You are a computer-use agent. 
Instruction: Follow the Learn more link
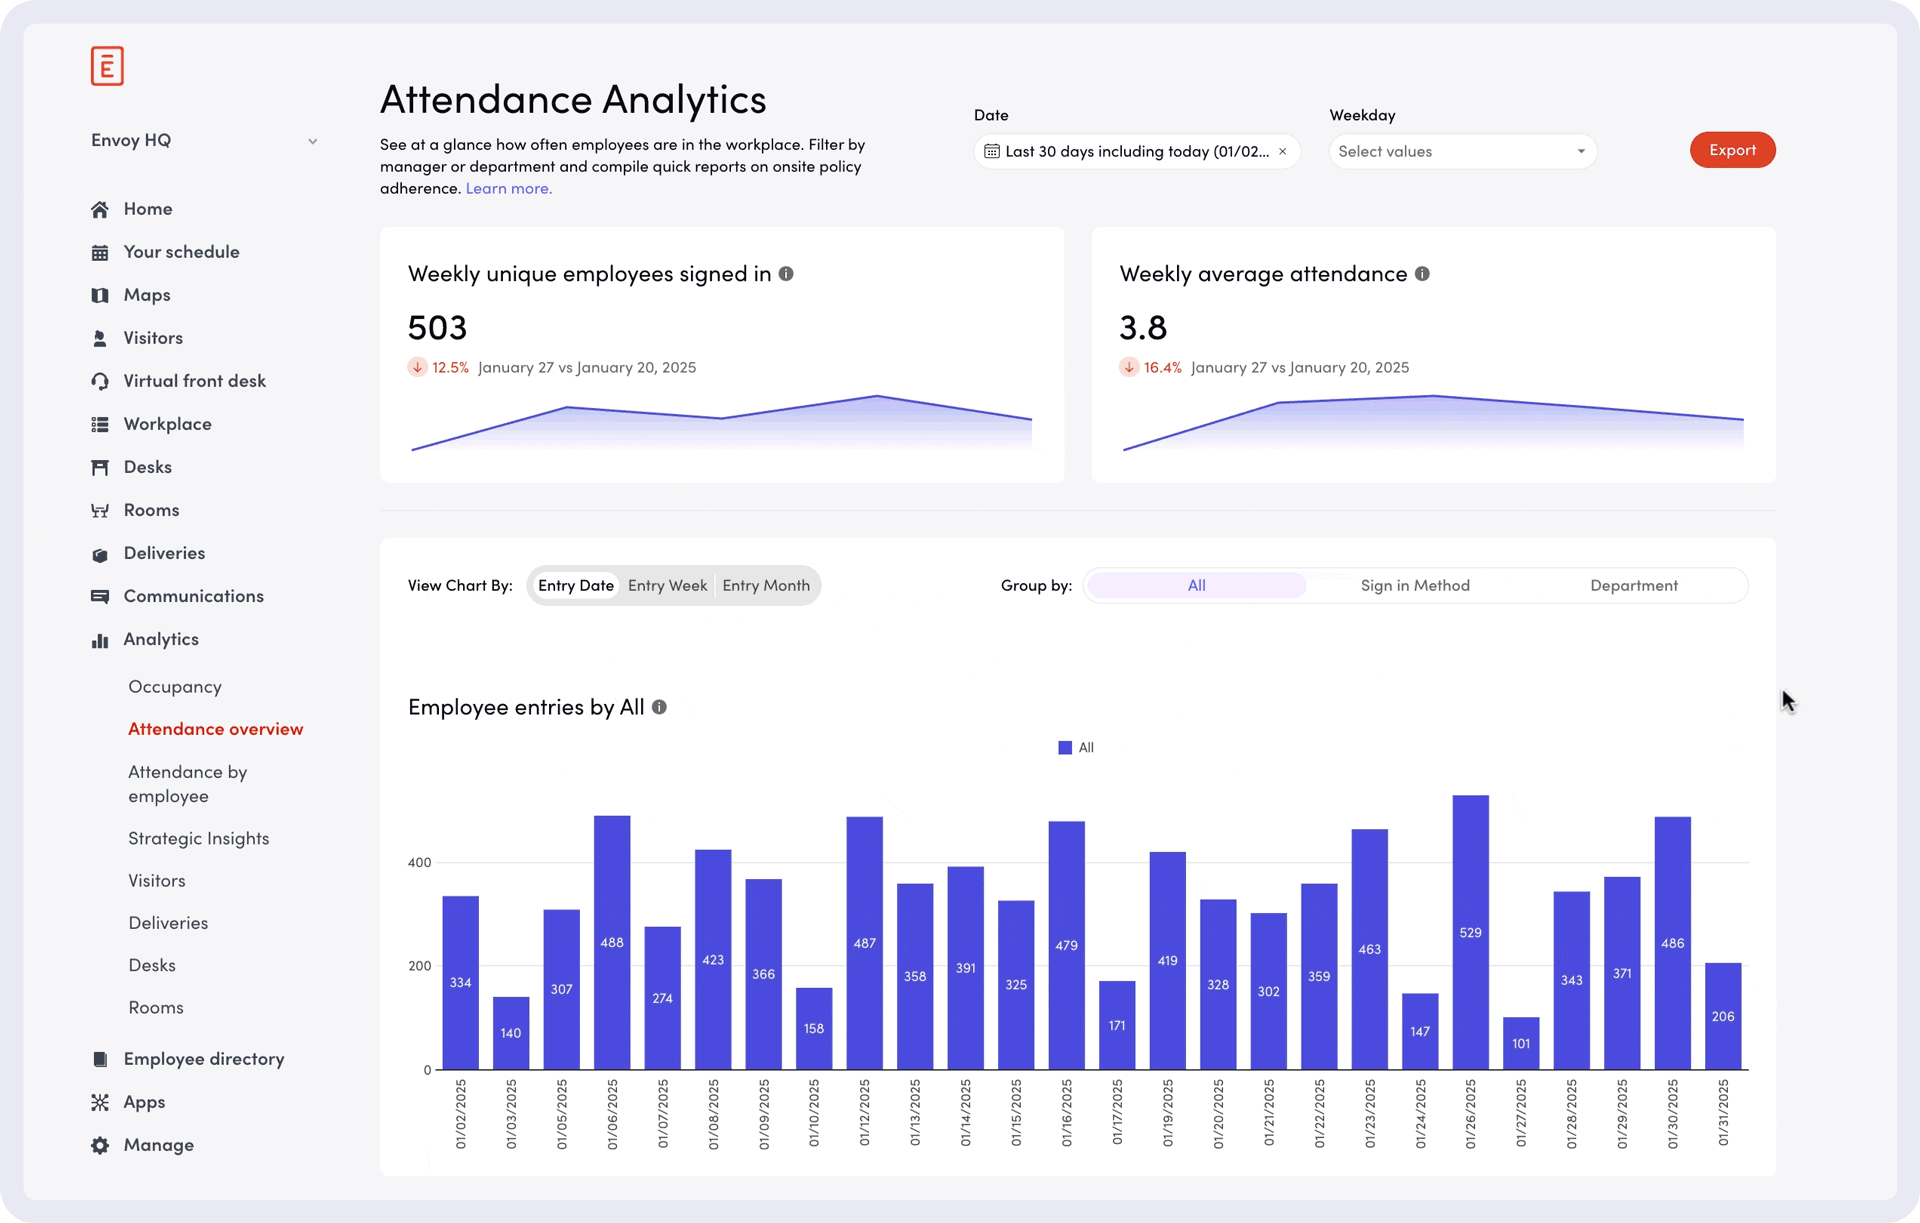pyautogui.click(x=508, y=188)
